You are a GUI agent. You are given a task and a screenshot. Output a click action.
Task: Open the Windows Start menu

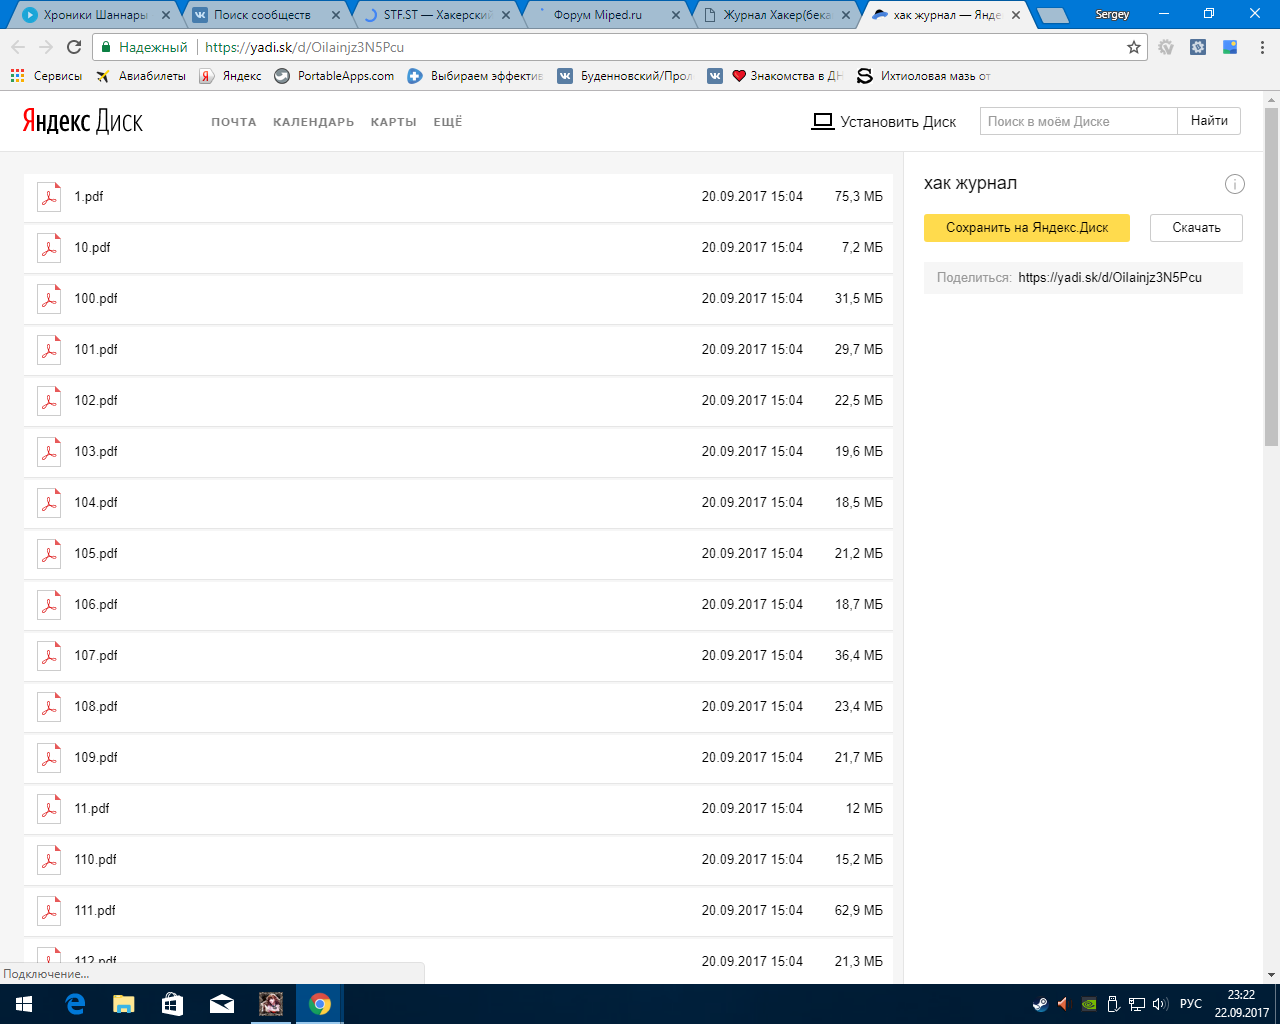tap(24, 1004)
